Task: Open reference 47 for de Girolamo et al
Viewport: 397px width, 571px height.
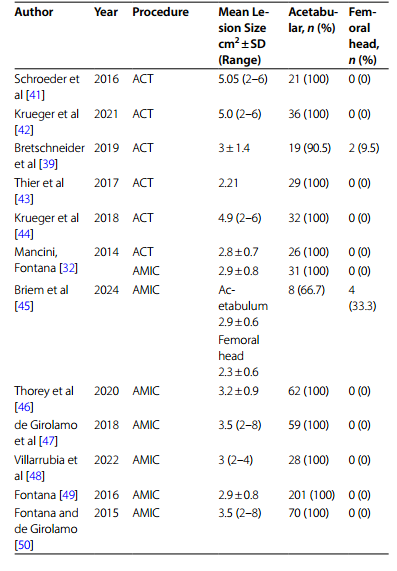Action: click(48, 441)
